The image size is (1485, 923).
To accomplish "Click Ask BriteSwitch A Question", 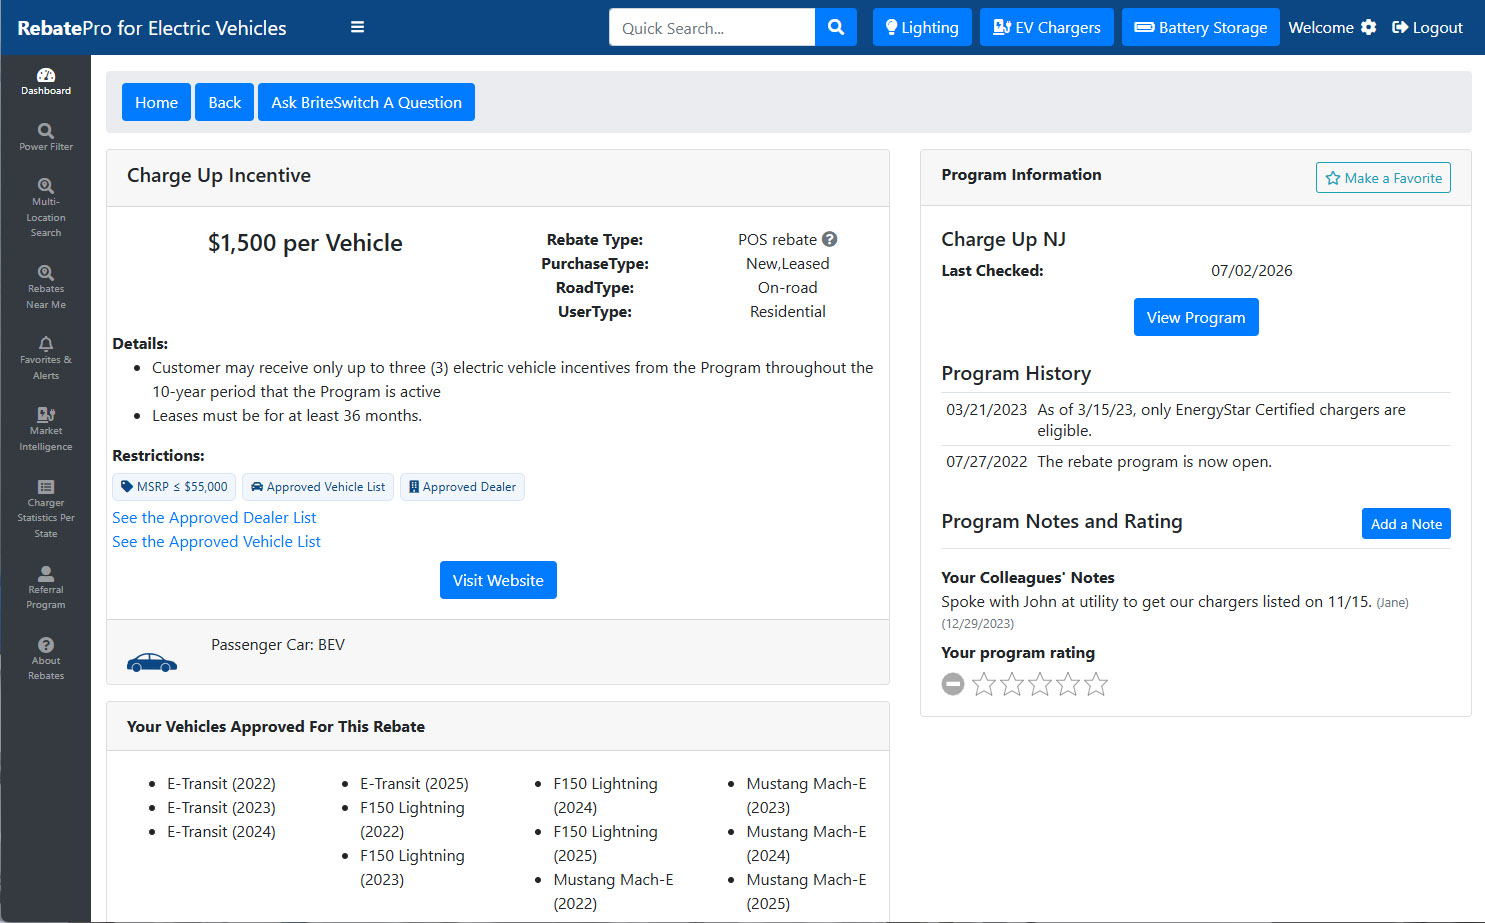I will coord(366,102).
